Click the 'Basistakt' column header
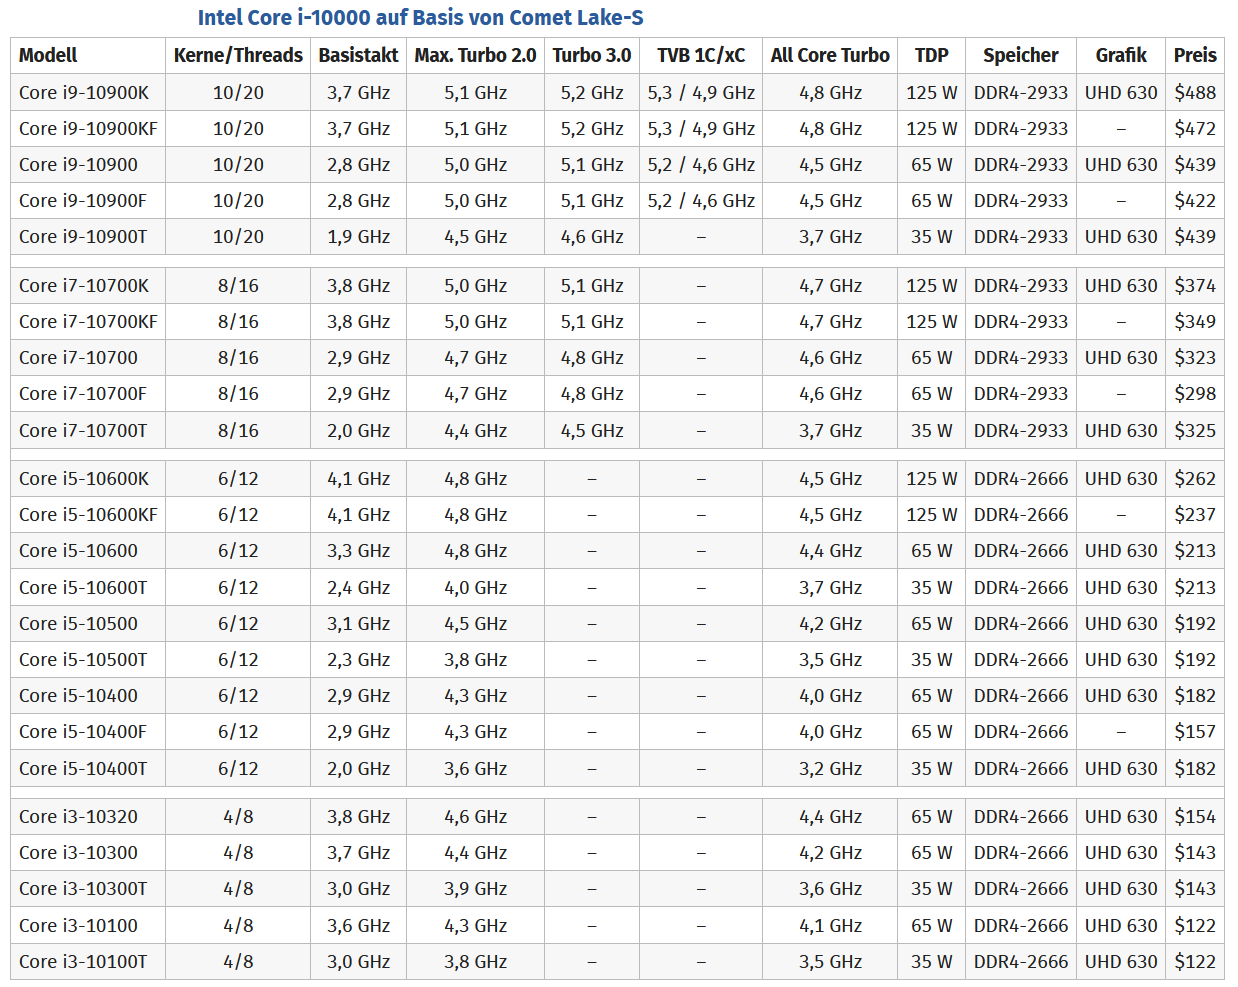 coord(358,56)
